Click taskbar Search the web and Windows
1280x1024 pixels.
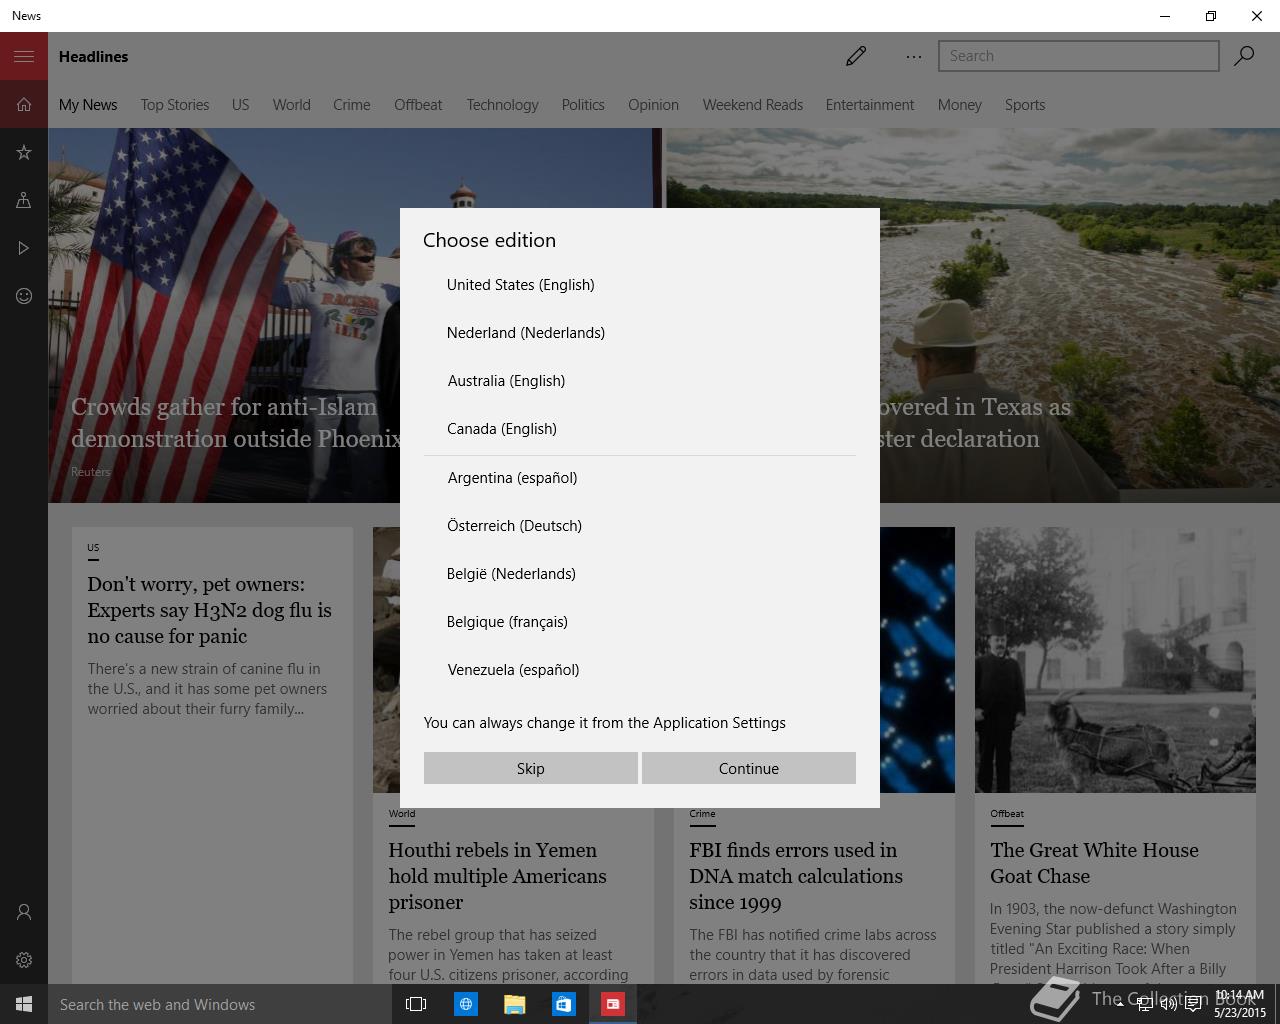click(220, 1004)
